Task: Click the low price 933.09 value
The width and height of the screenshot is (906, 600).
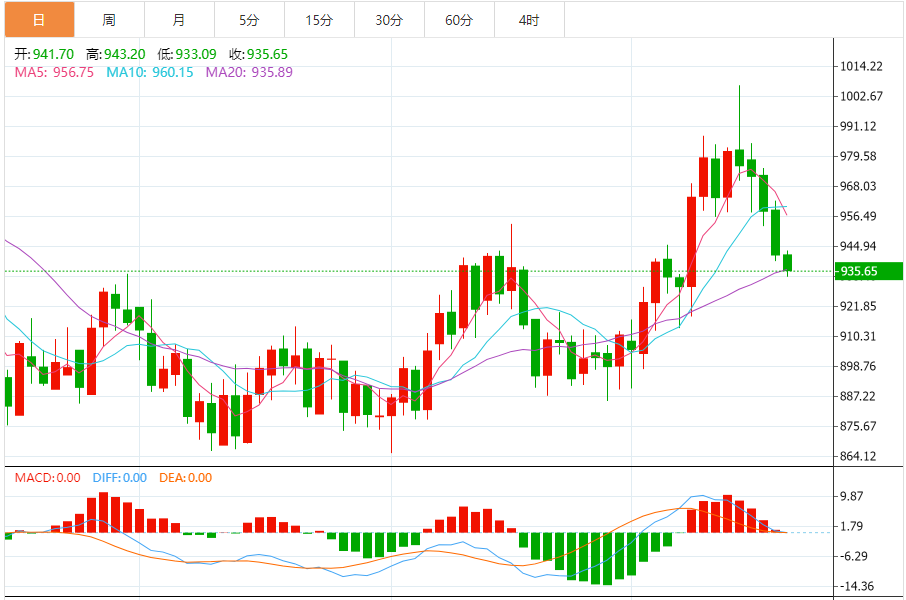Action: (x=196, y=54)
